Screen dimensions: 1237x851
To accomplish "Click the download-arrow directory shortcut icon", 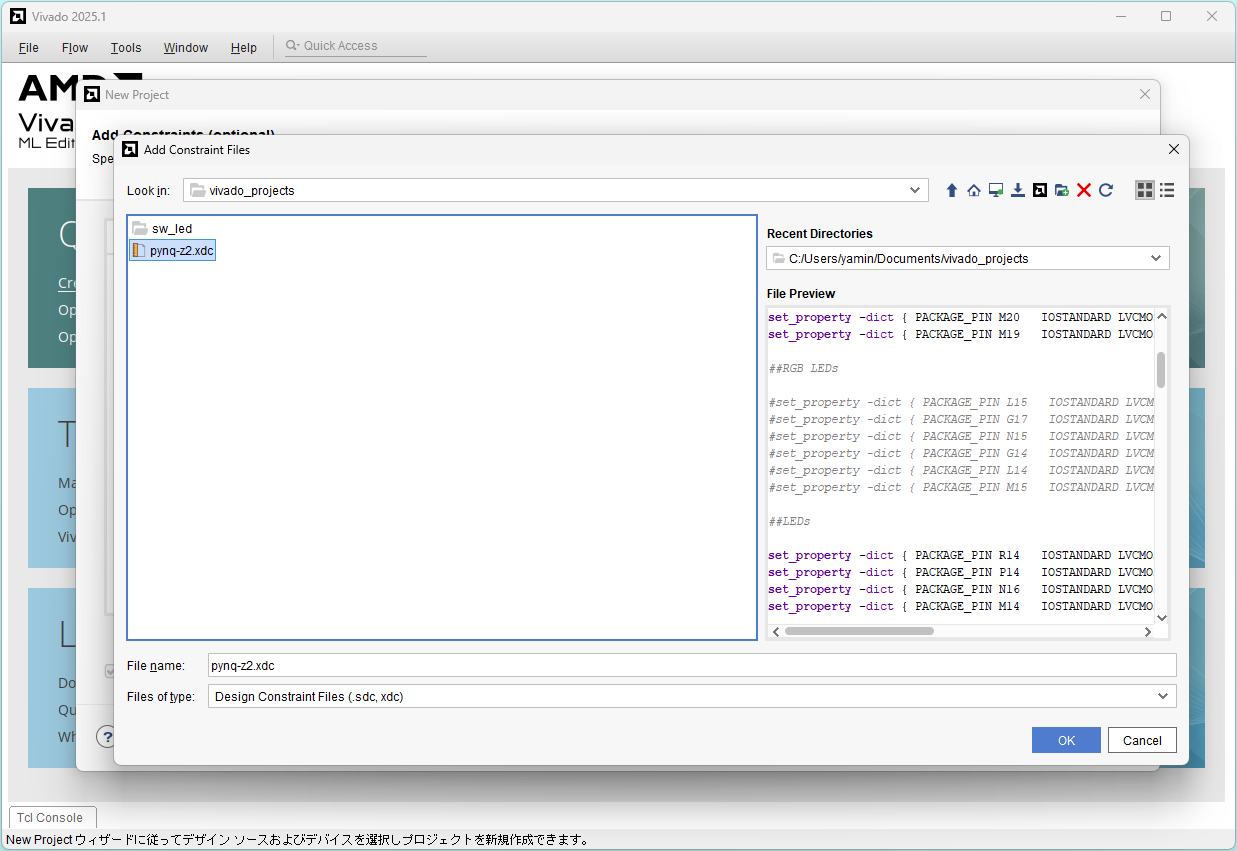I will pyautogui.click(x=1018, y=190).
